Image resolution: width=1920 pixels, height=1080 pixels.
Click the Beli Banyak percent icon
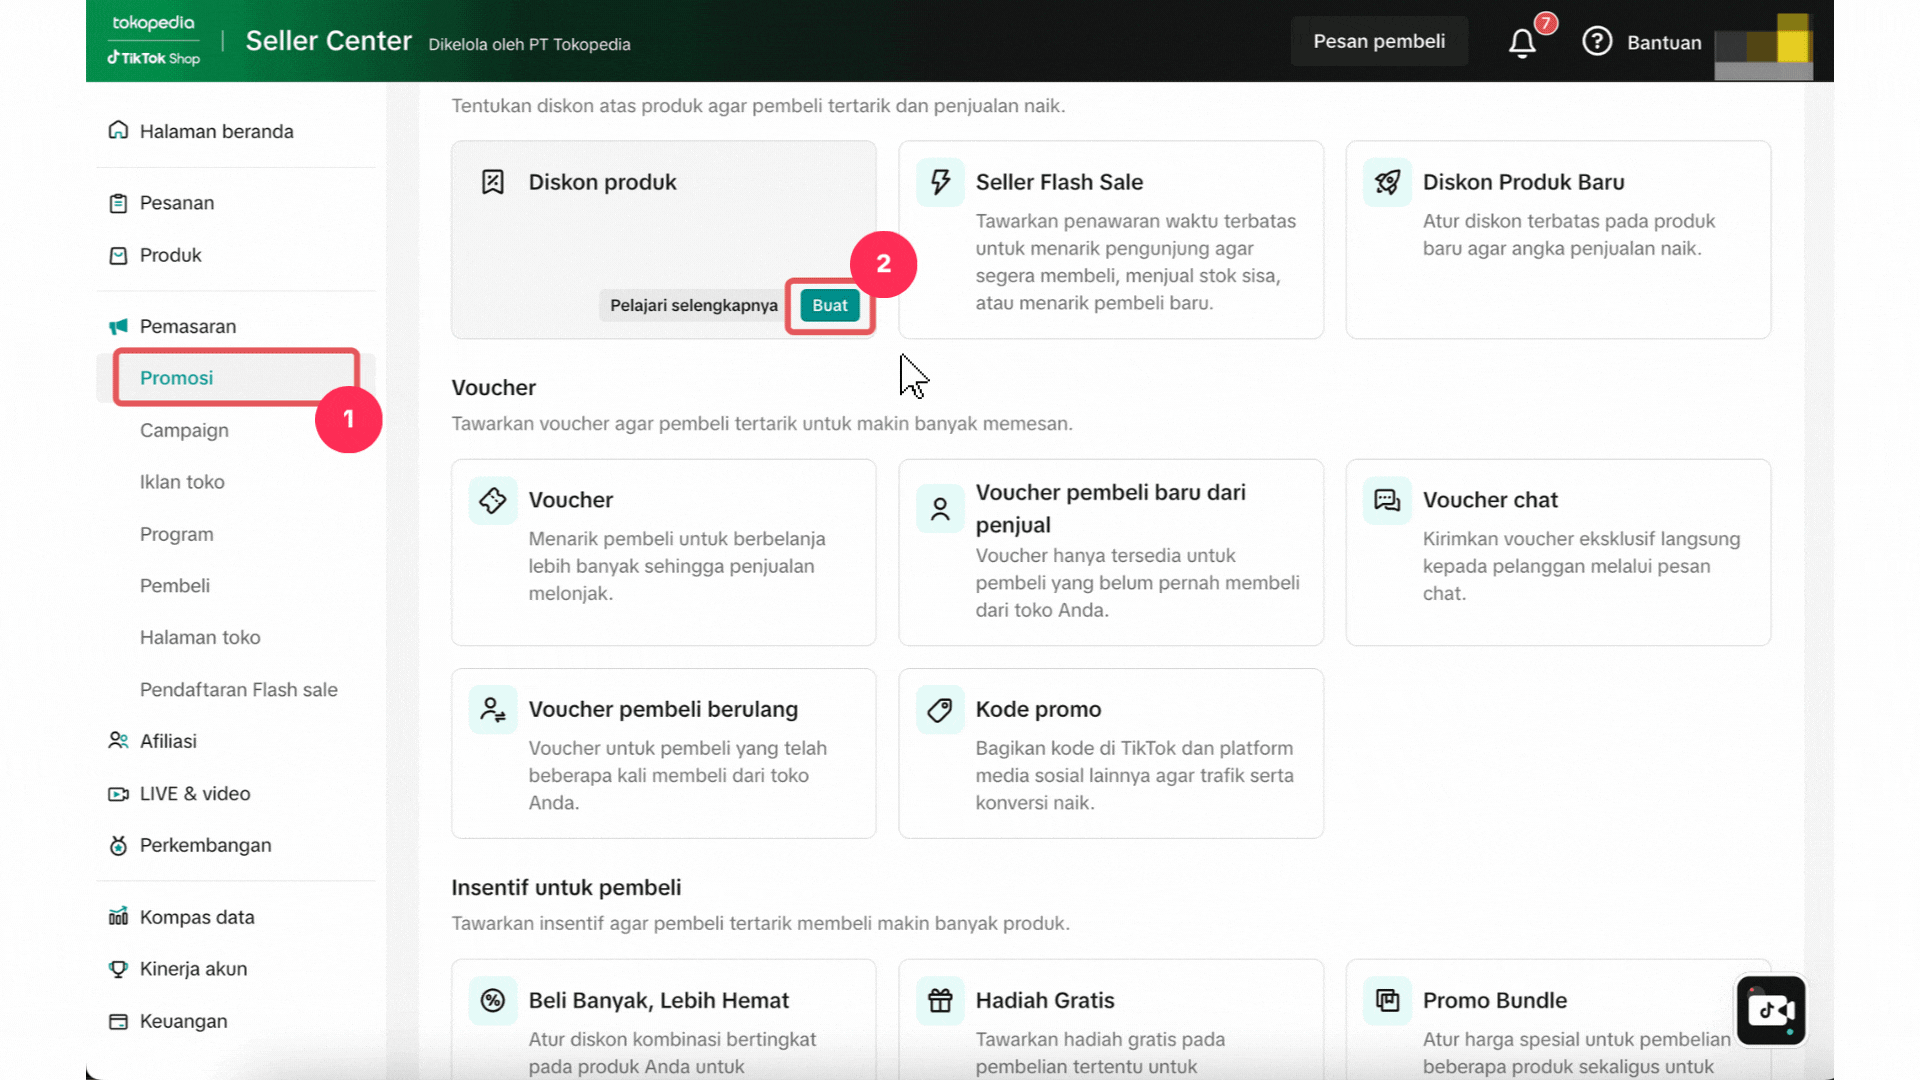click(x=493, y=1001)
